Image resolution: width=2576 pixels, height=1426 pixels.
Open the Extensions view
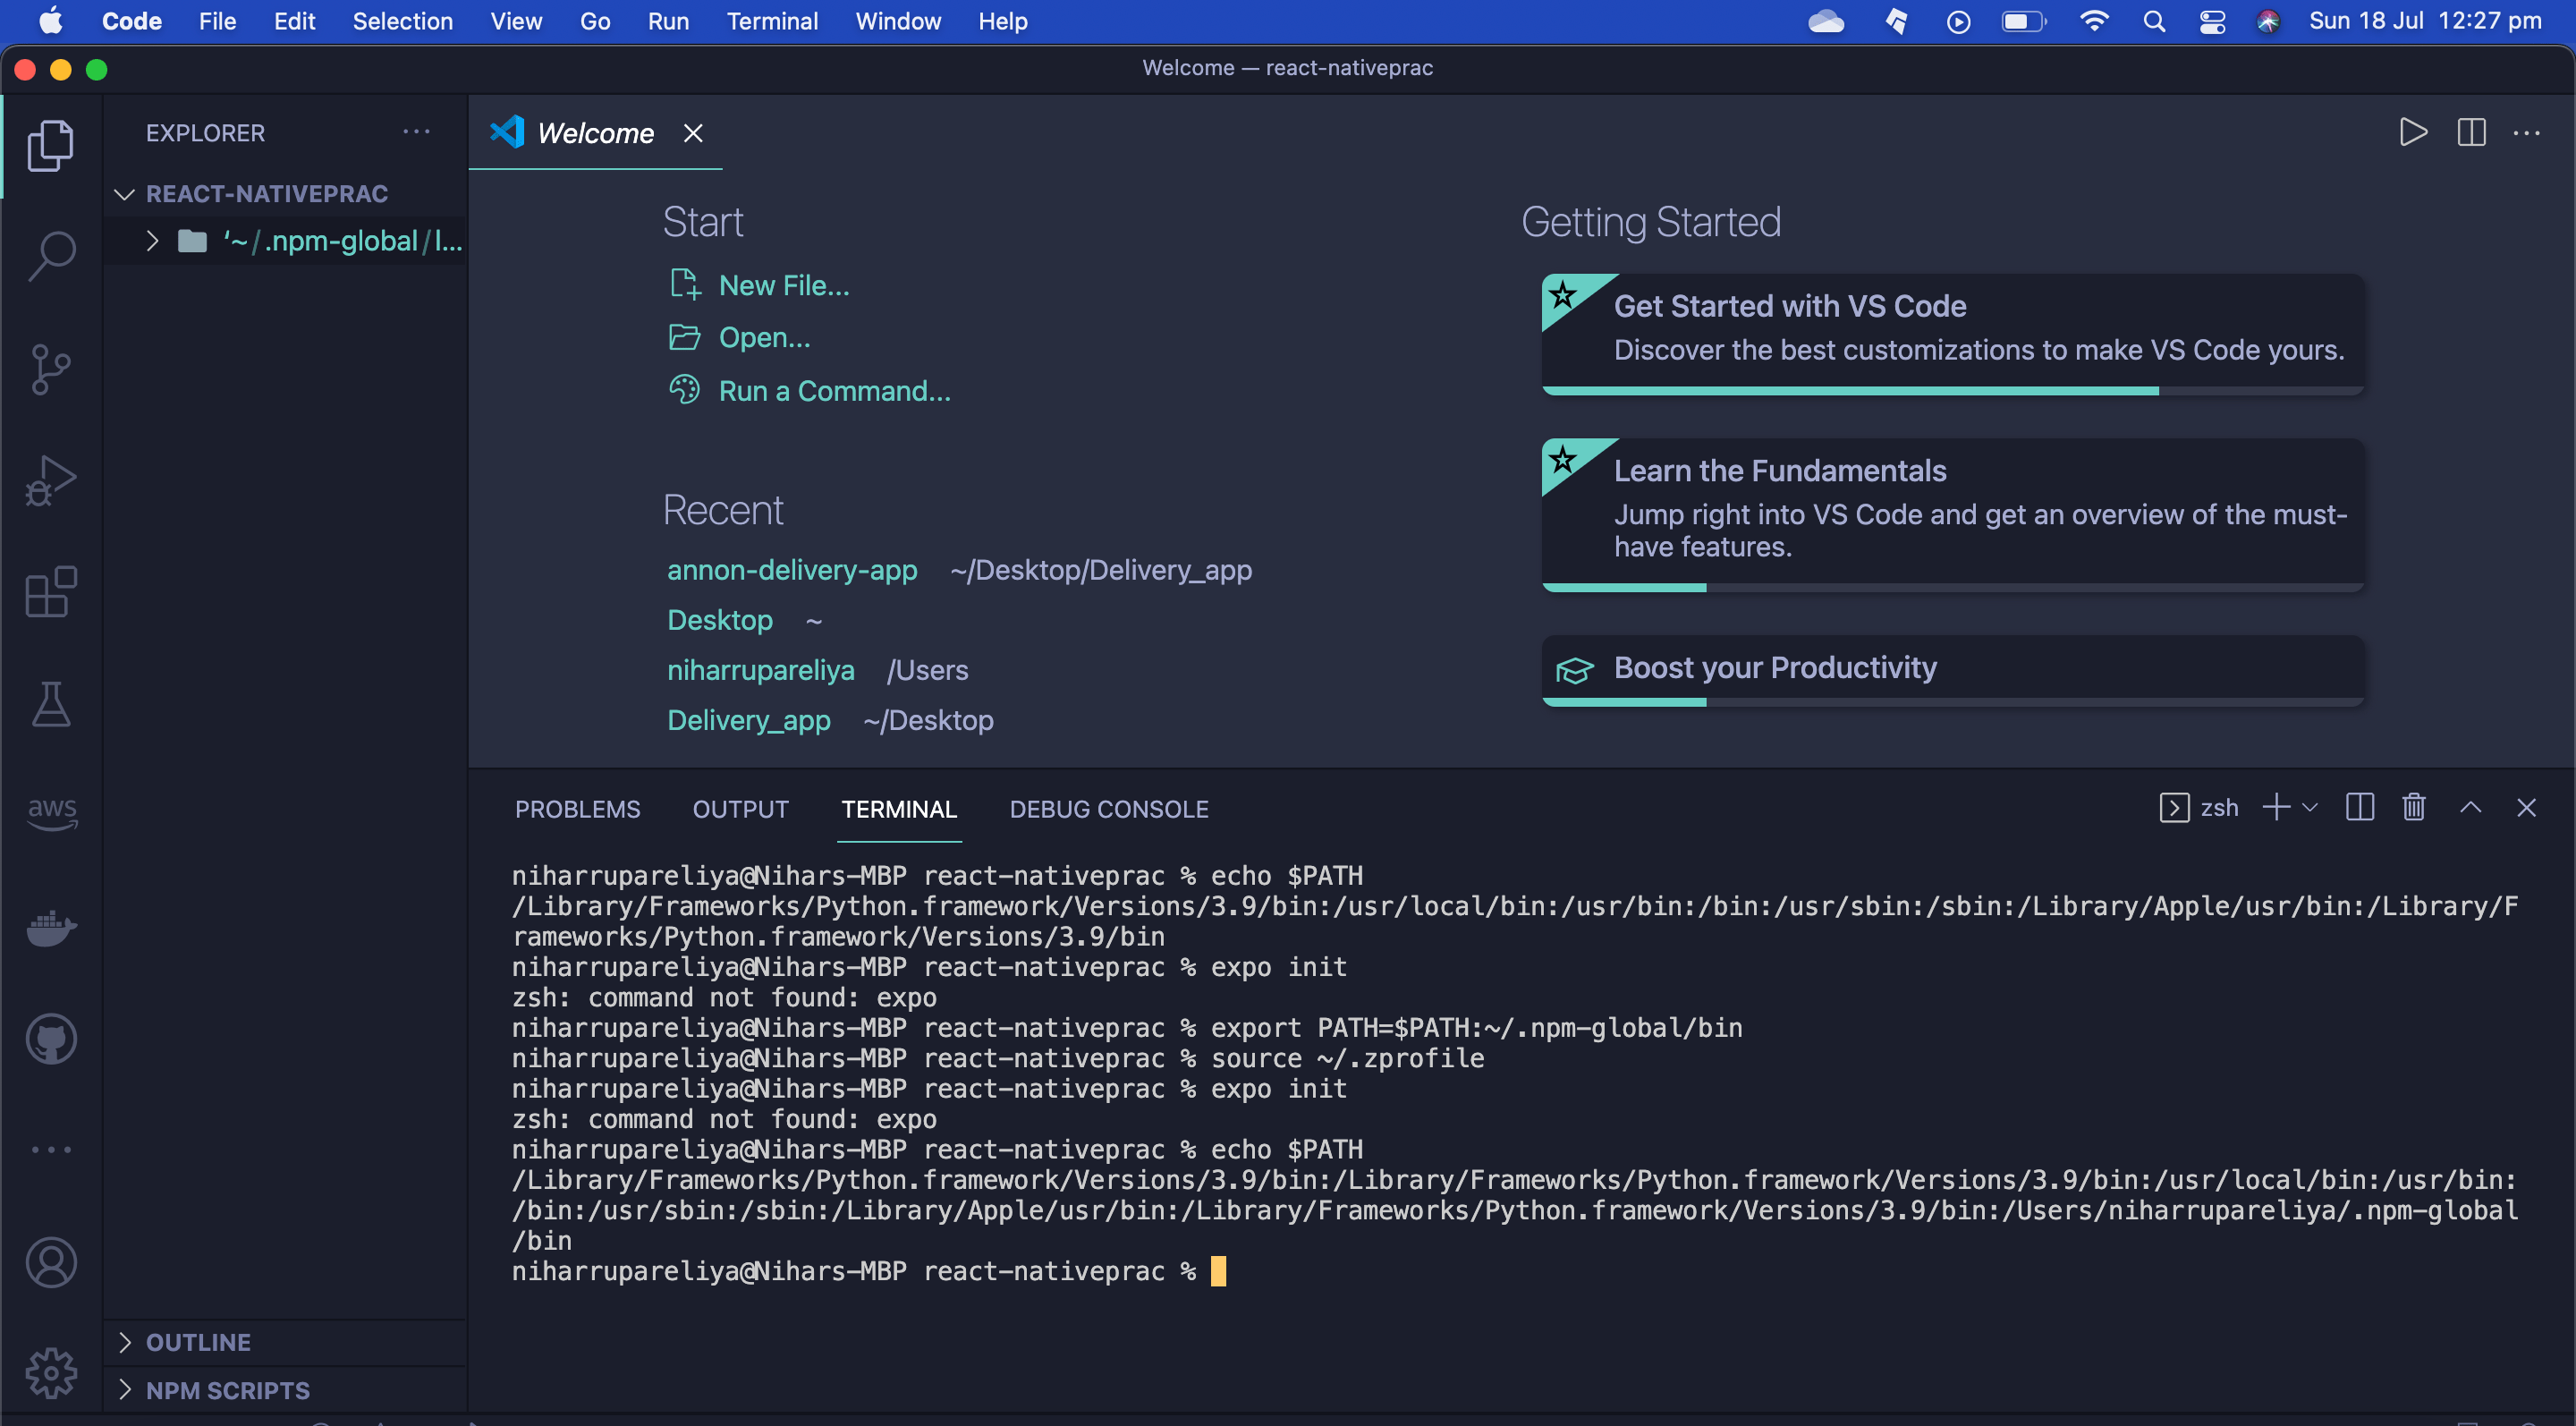pyautogui.click(x=51, y=592)
